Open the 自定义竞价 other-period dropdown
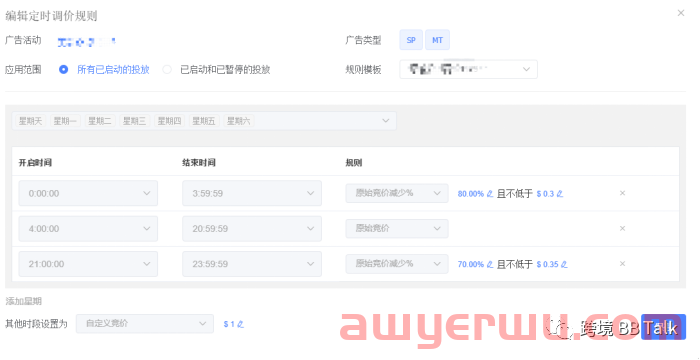 pyautogui.click(x=145, y=323)
